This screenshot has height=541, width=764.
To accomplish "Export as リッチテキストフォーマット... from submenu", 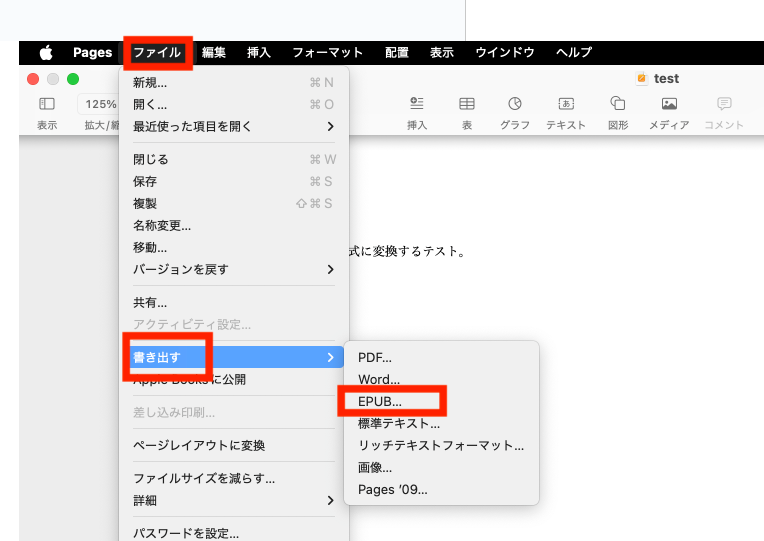I will tap(441, 445).
